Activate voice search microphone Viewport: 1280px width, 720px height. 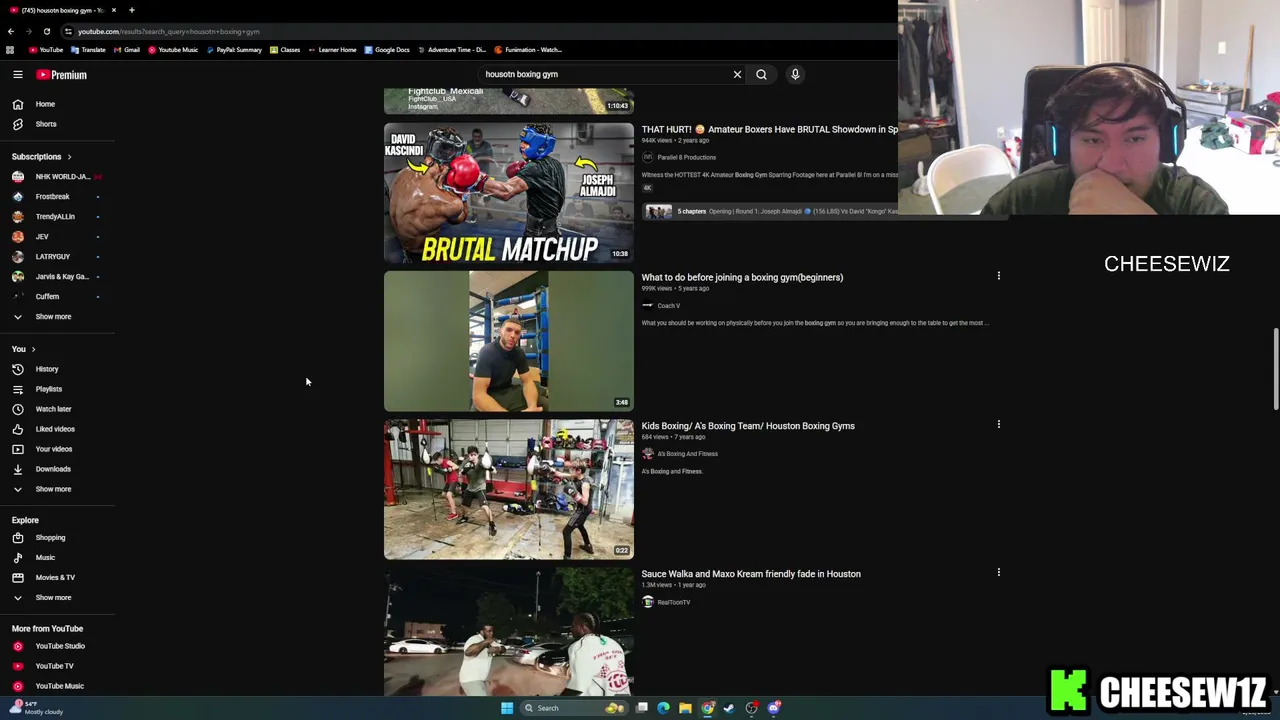tap(795, 74)
